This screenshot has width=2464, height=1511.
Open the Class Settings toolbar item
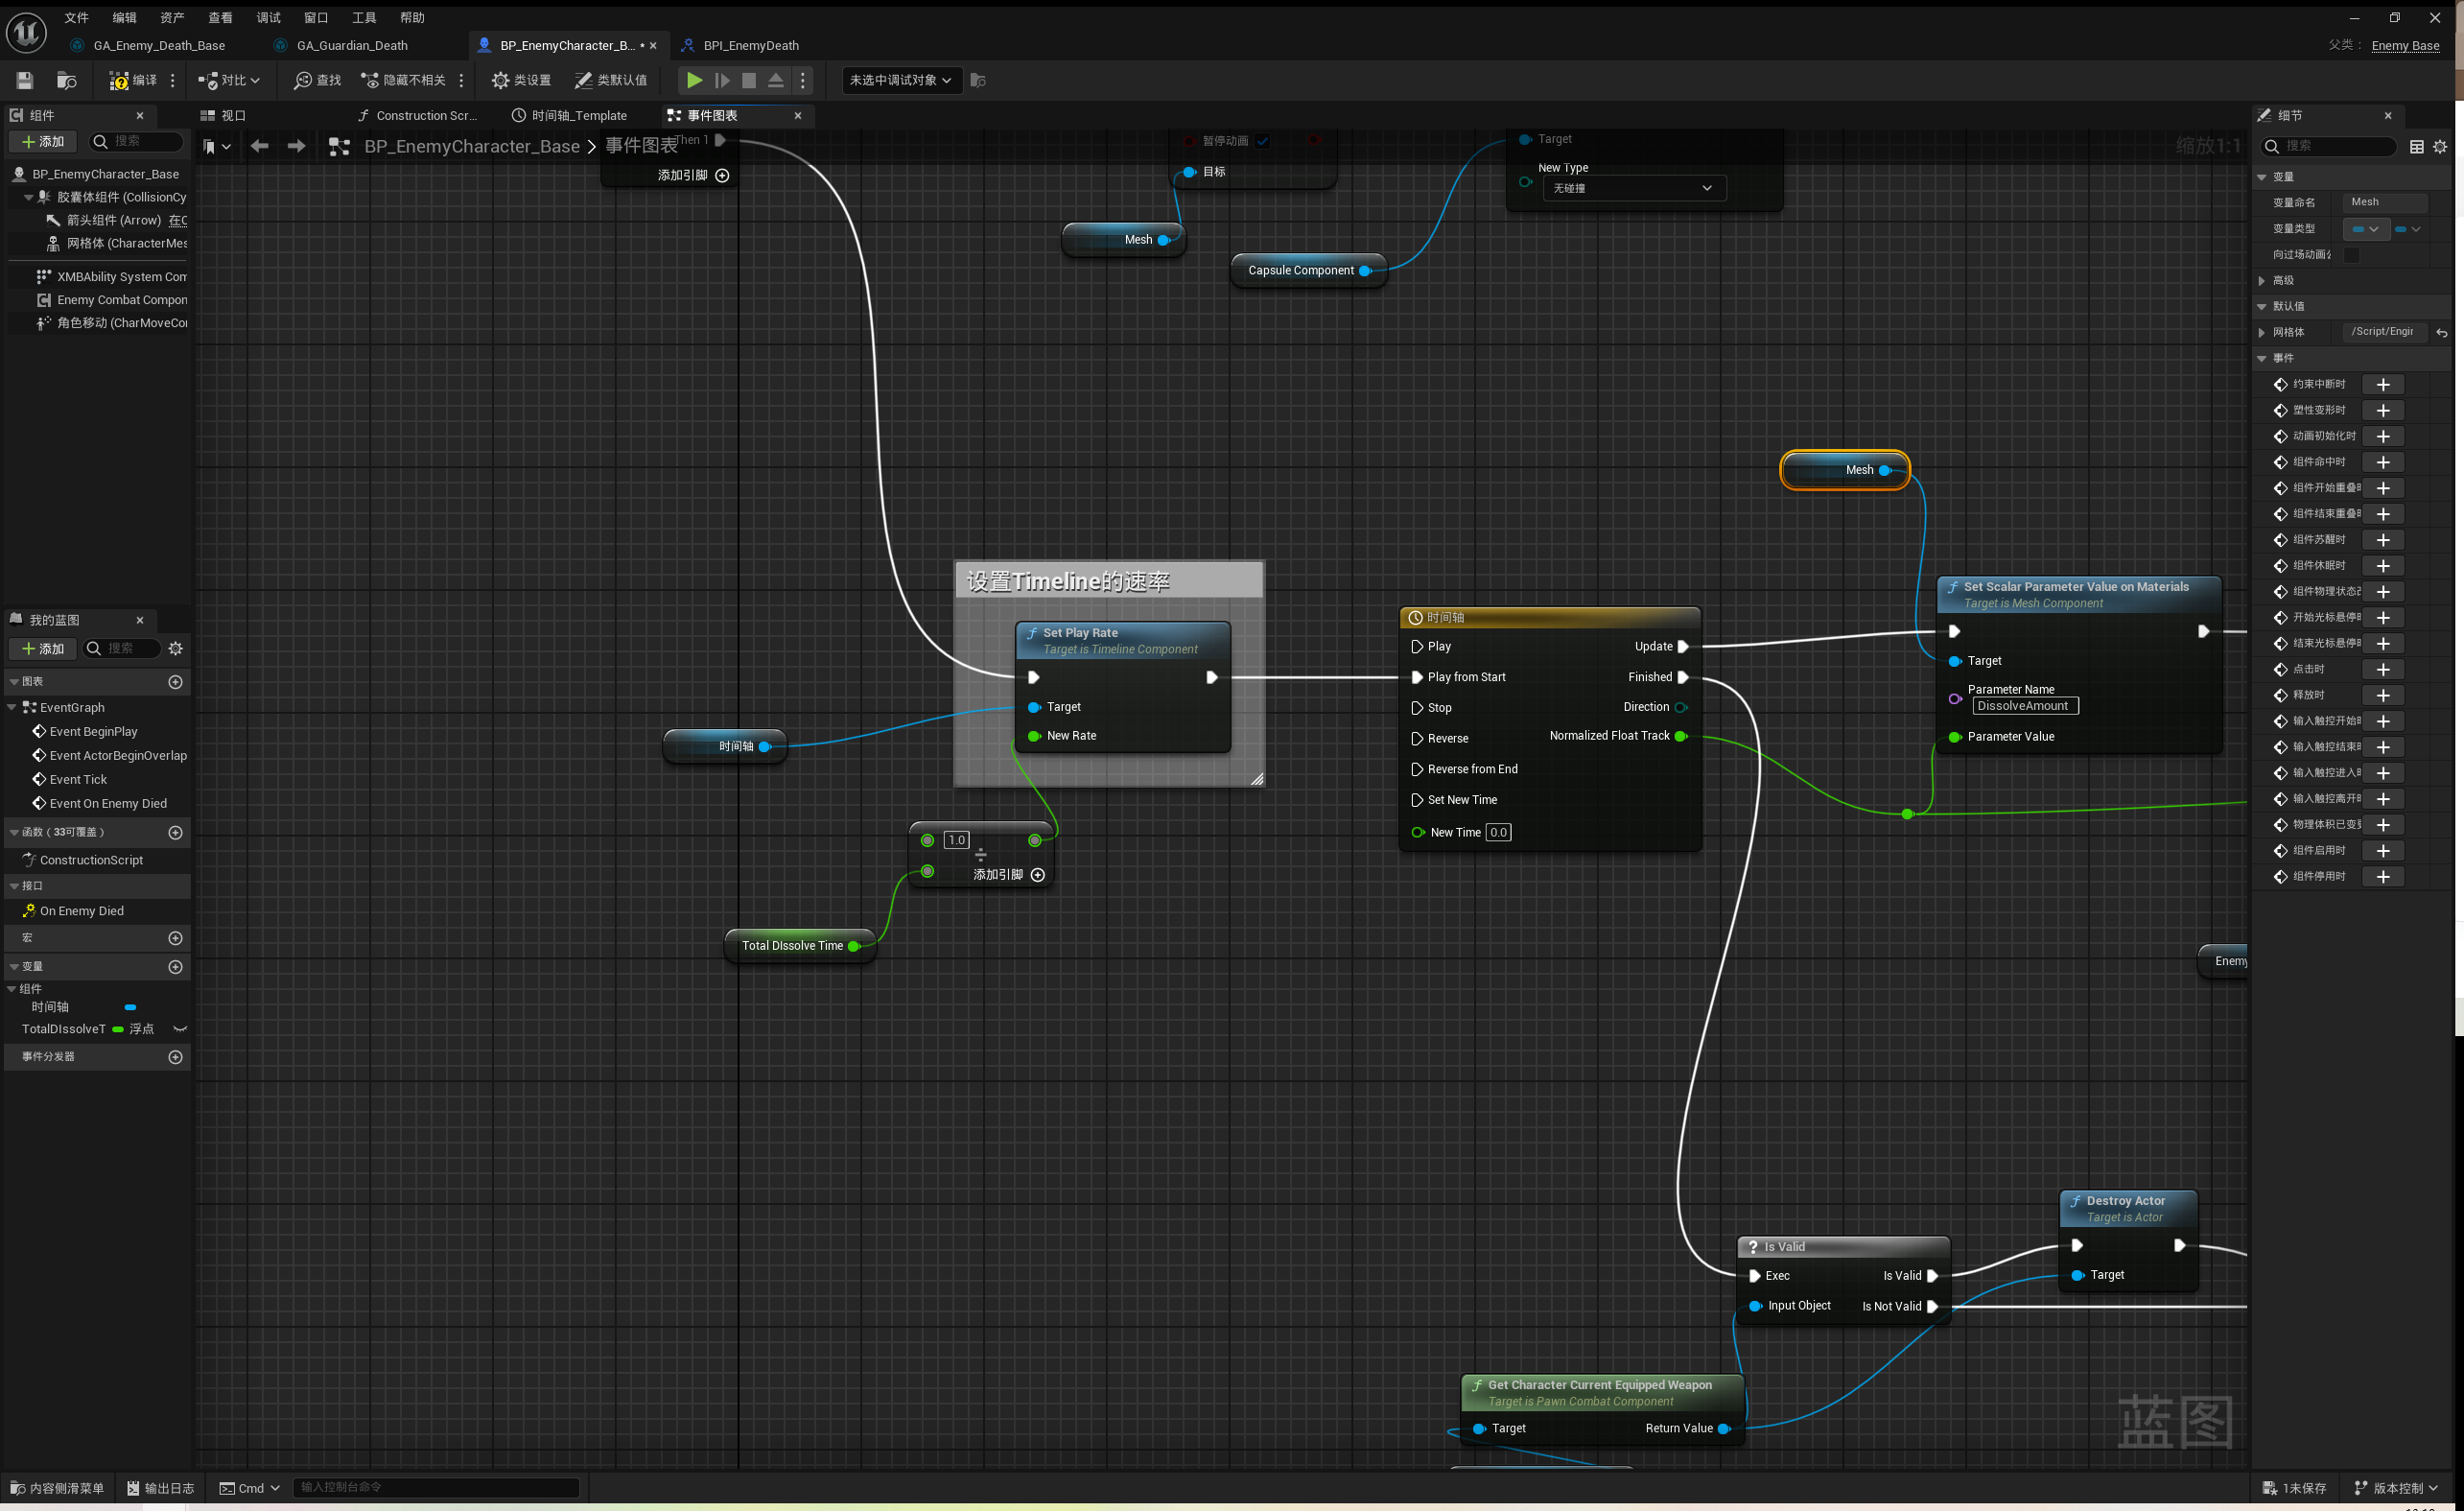point(521,80)
